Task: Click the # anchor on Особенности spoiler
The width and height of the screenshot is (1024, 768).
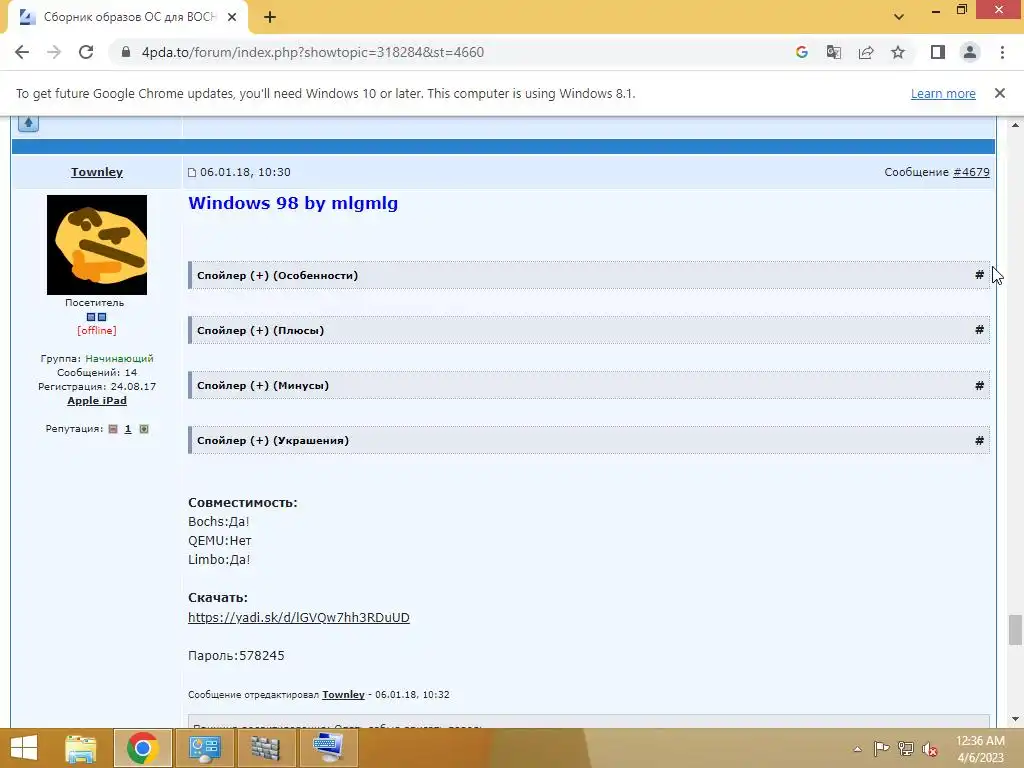Action: tap(979, 275)
